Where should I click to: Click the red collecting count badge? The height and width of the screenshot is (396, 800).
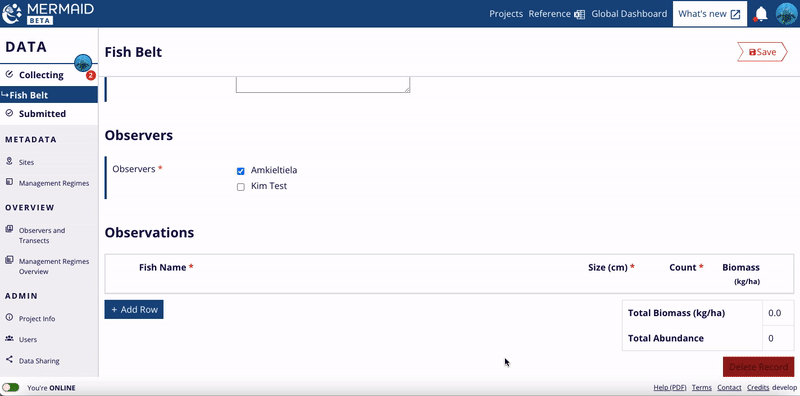91,76
